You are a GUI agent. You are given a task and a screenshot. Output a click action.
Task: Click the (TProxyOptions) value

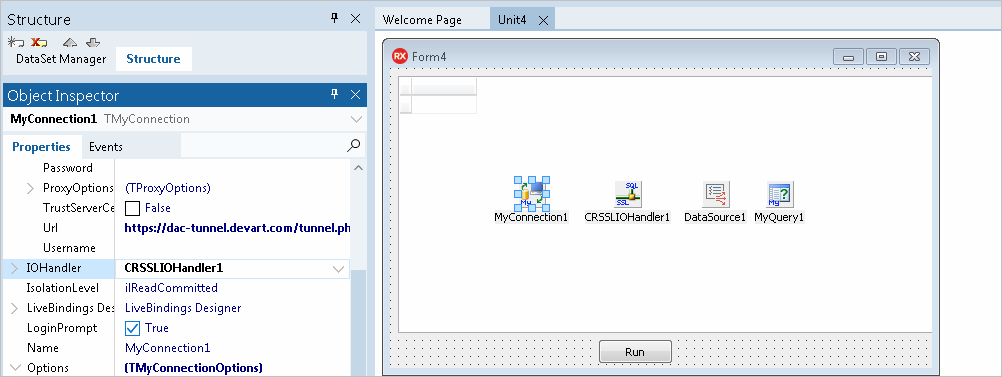(168, 188)
